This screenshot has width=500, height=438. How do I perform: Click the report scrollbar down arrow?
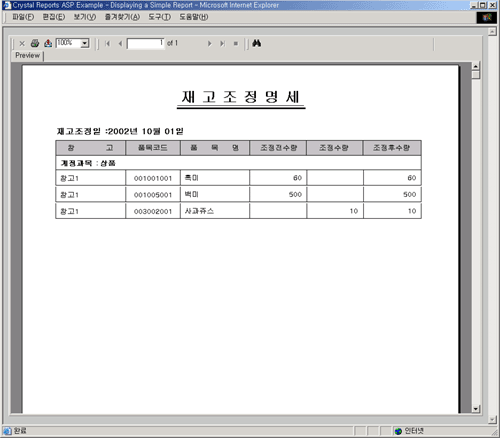pos(476,409)
